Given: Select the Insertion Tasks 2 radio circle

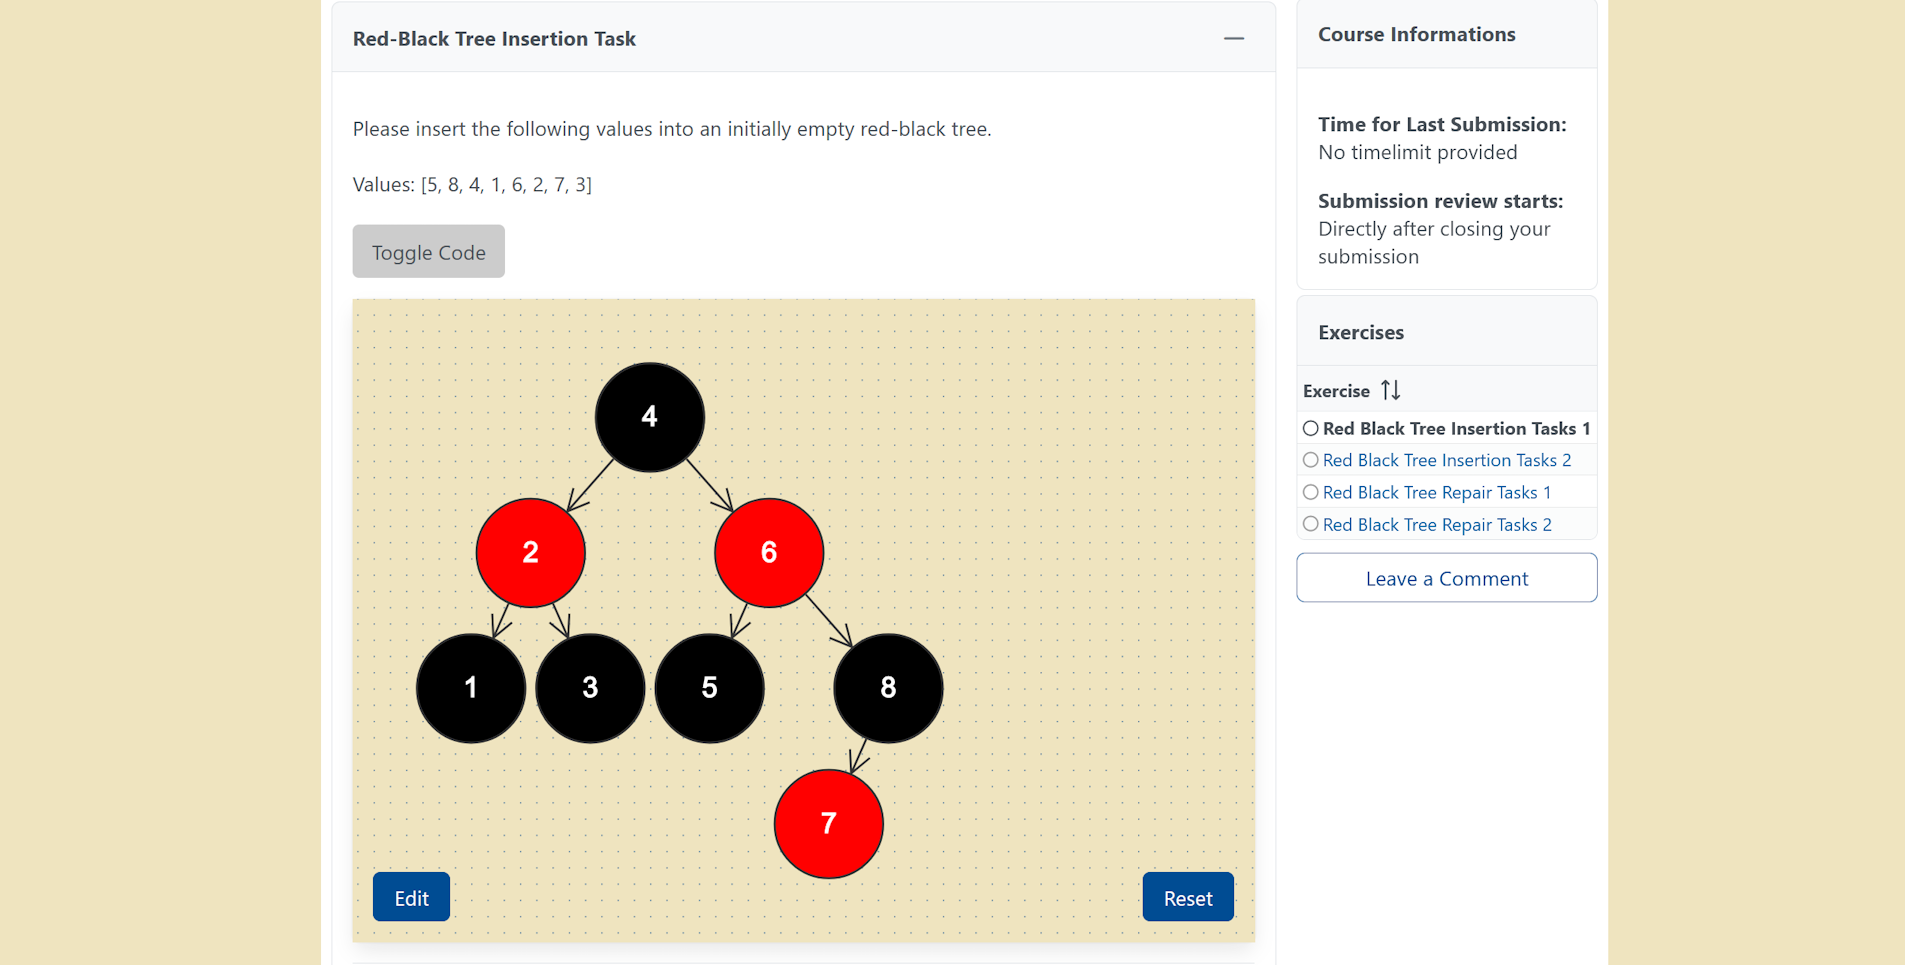Looking at the screenshot, I should click(x=1310, y=460).
